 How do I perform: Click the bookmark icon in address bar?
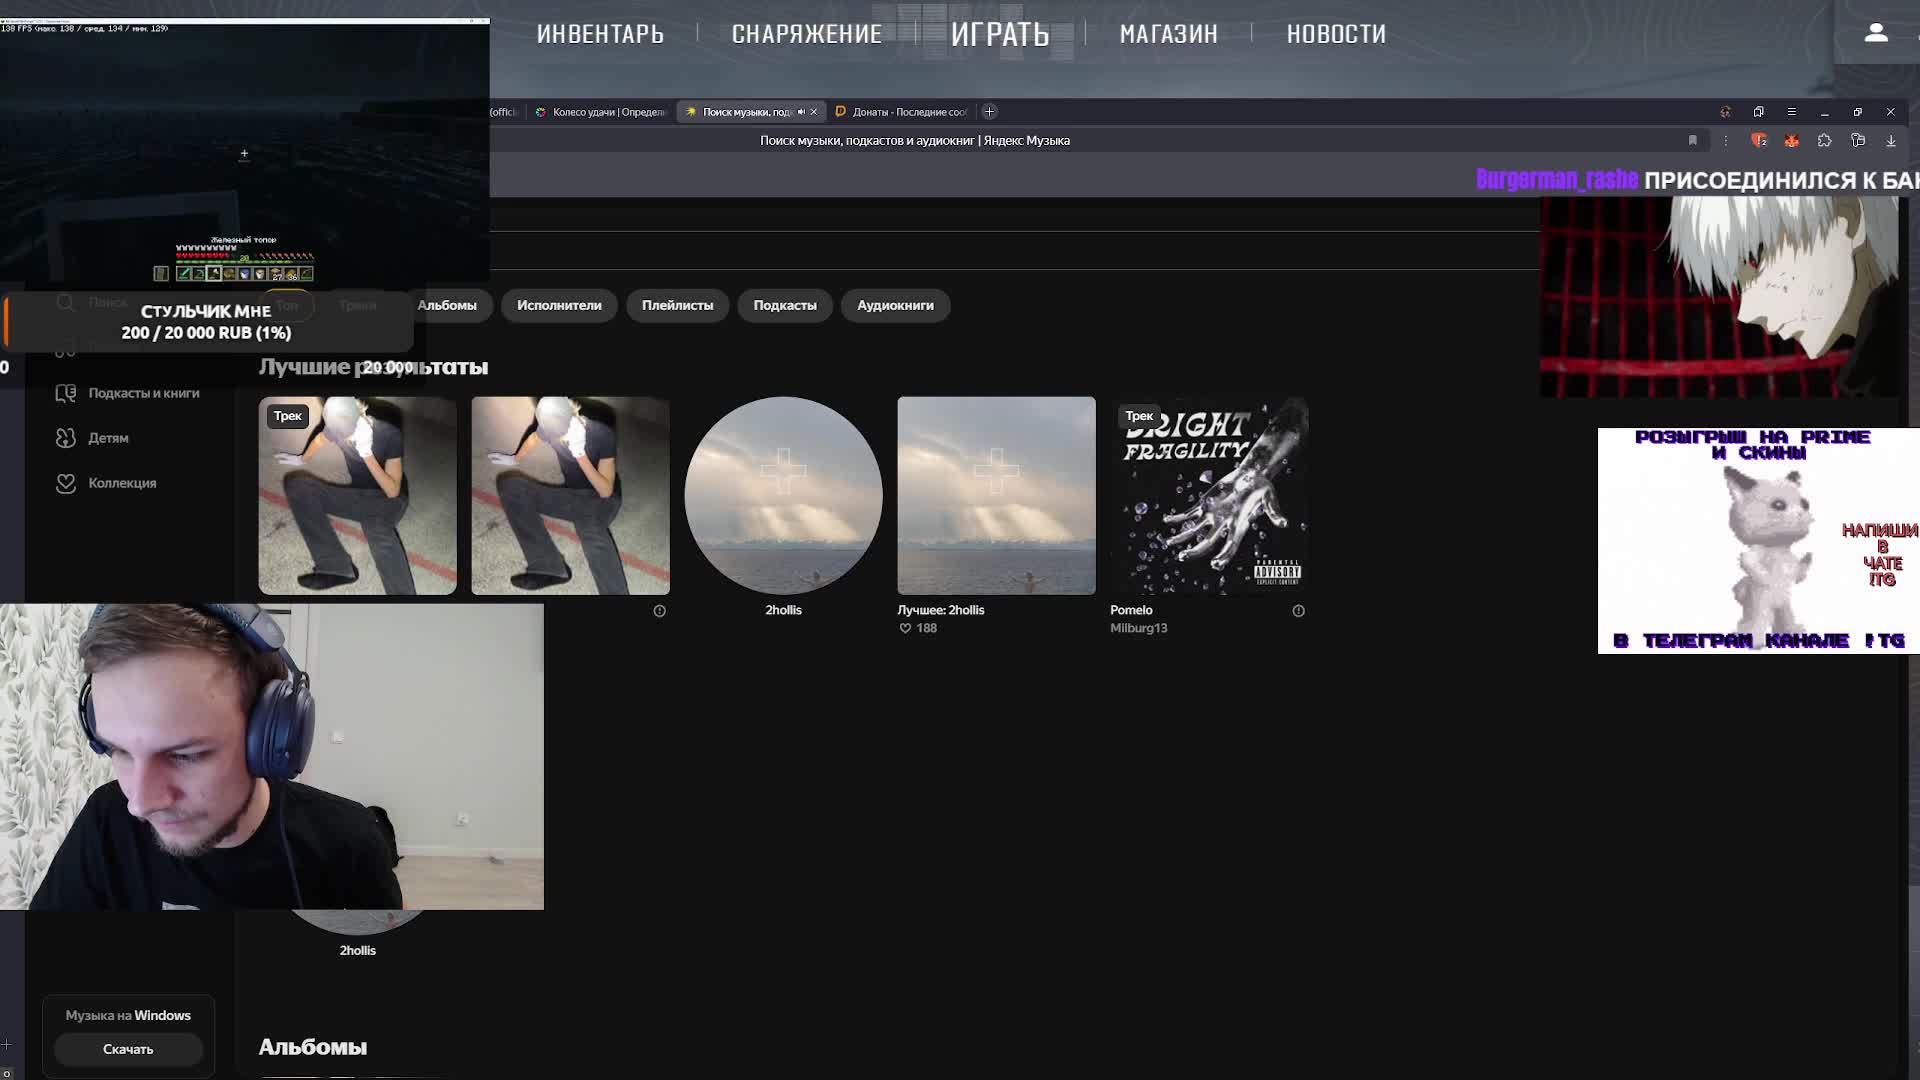point(1693,141)
